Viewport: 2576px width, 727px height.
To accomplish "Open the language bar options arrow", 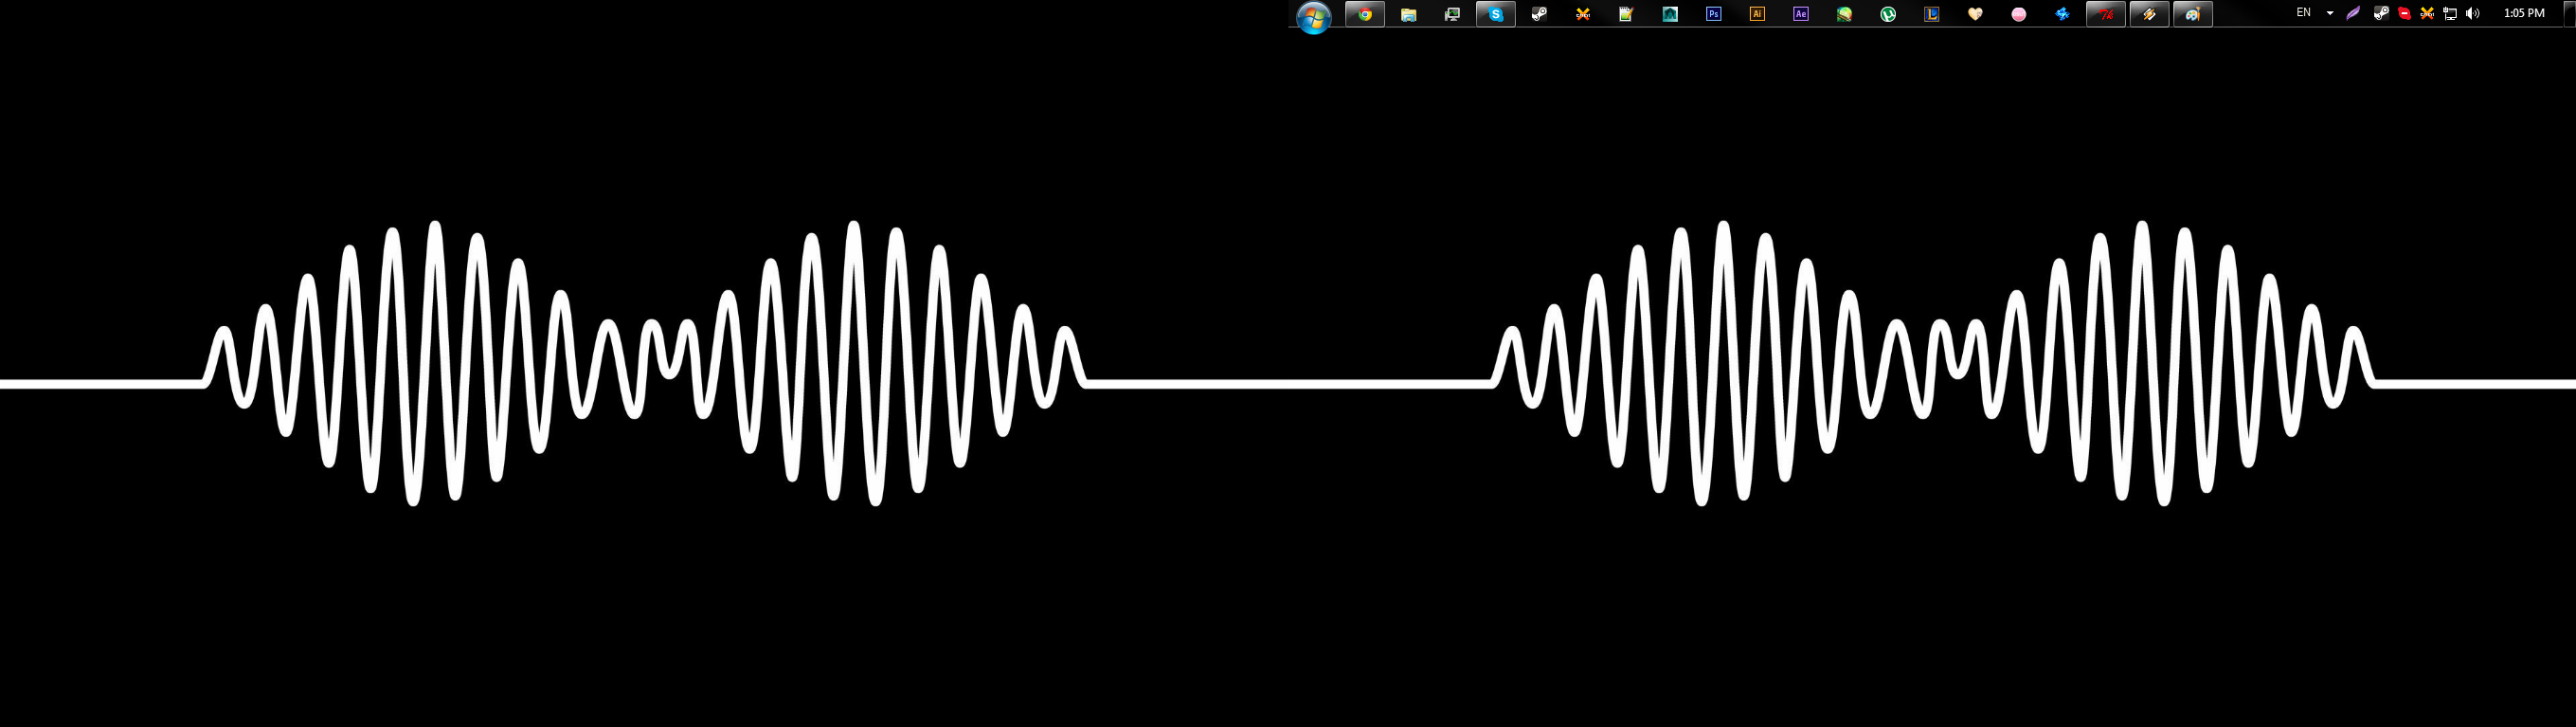I will coord(2330,14).
